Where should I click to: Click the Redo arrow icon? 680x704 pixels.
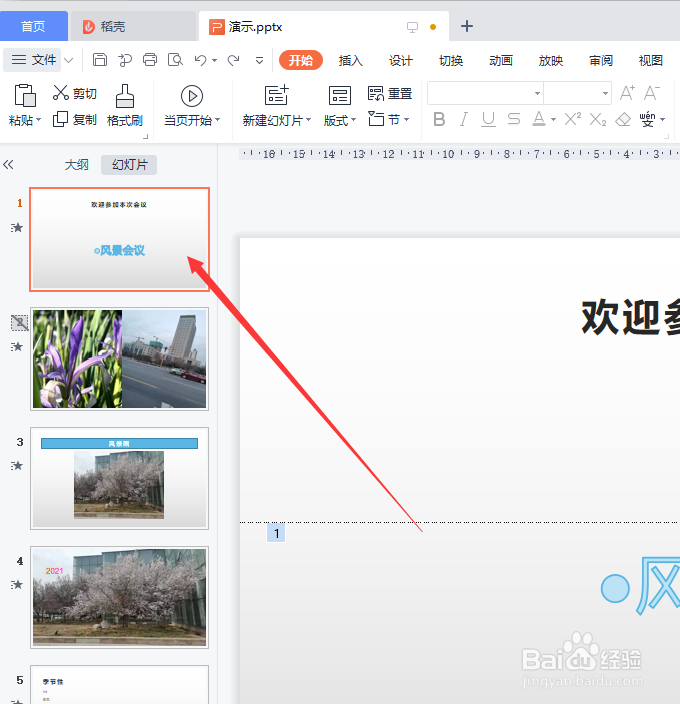click(233, 60)
